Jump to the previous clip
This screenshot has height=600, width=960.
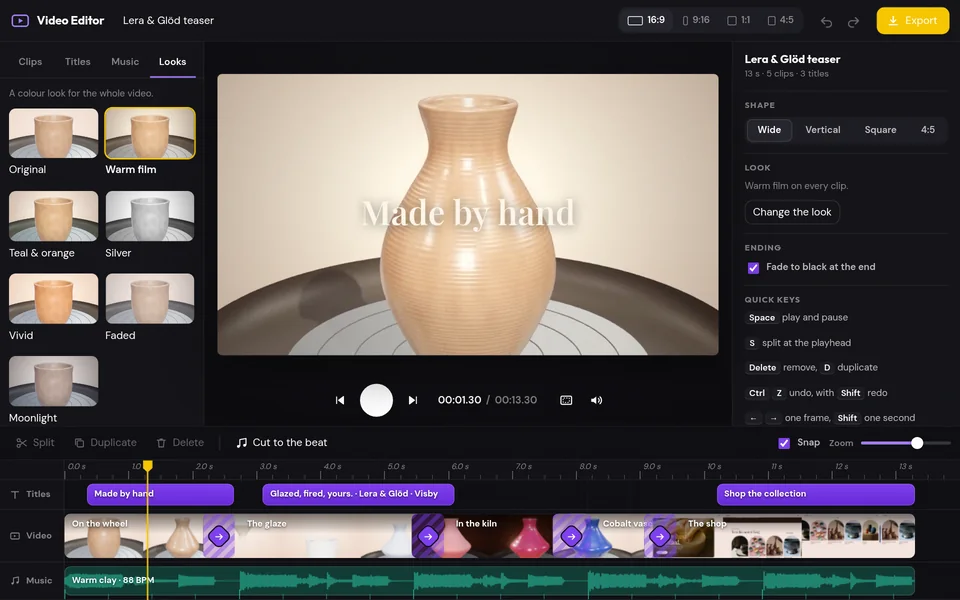point(340,400)
